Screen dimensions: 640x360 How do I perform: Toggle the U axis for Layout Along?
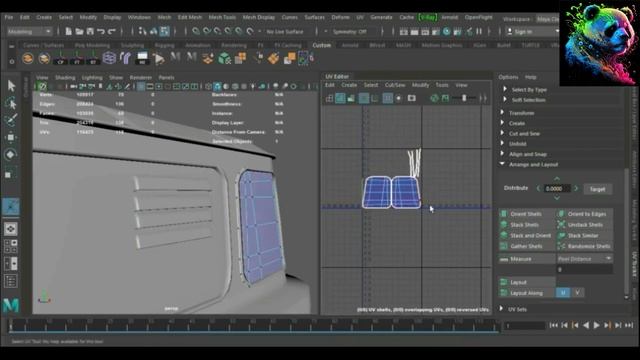(563, 293)
